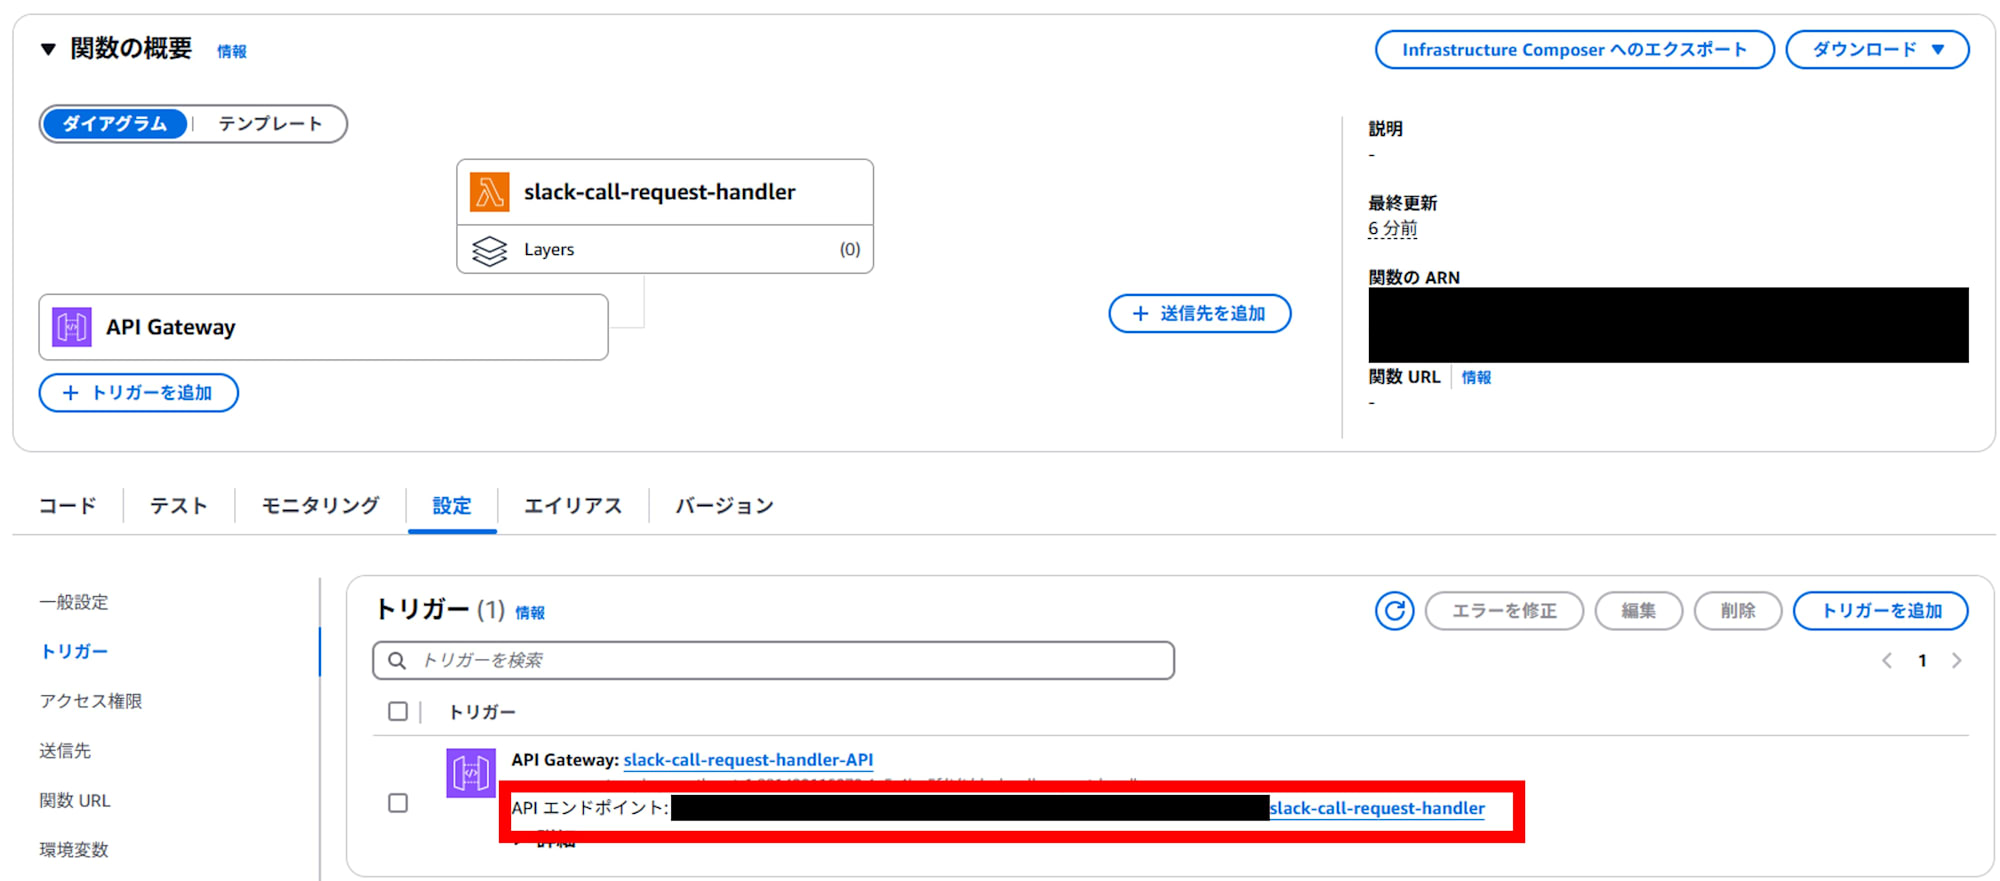This screenshot has width=2000, height=881.
Task: Click トリガーを追加 button in the diagram
Action: (x=139, y=393)
